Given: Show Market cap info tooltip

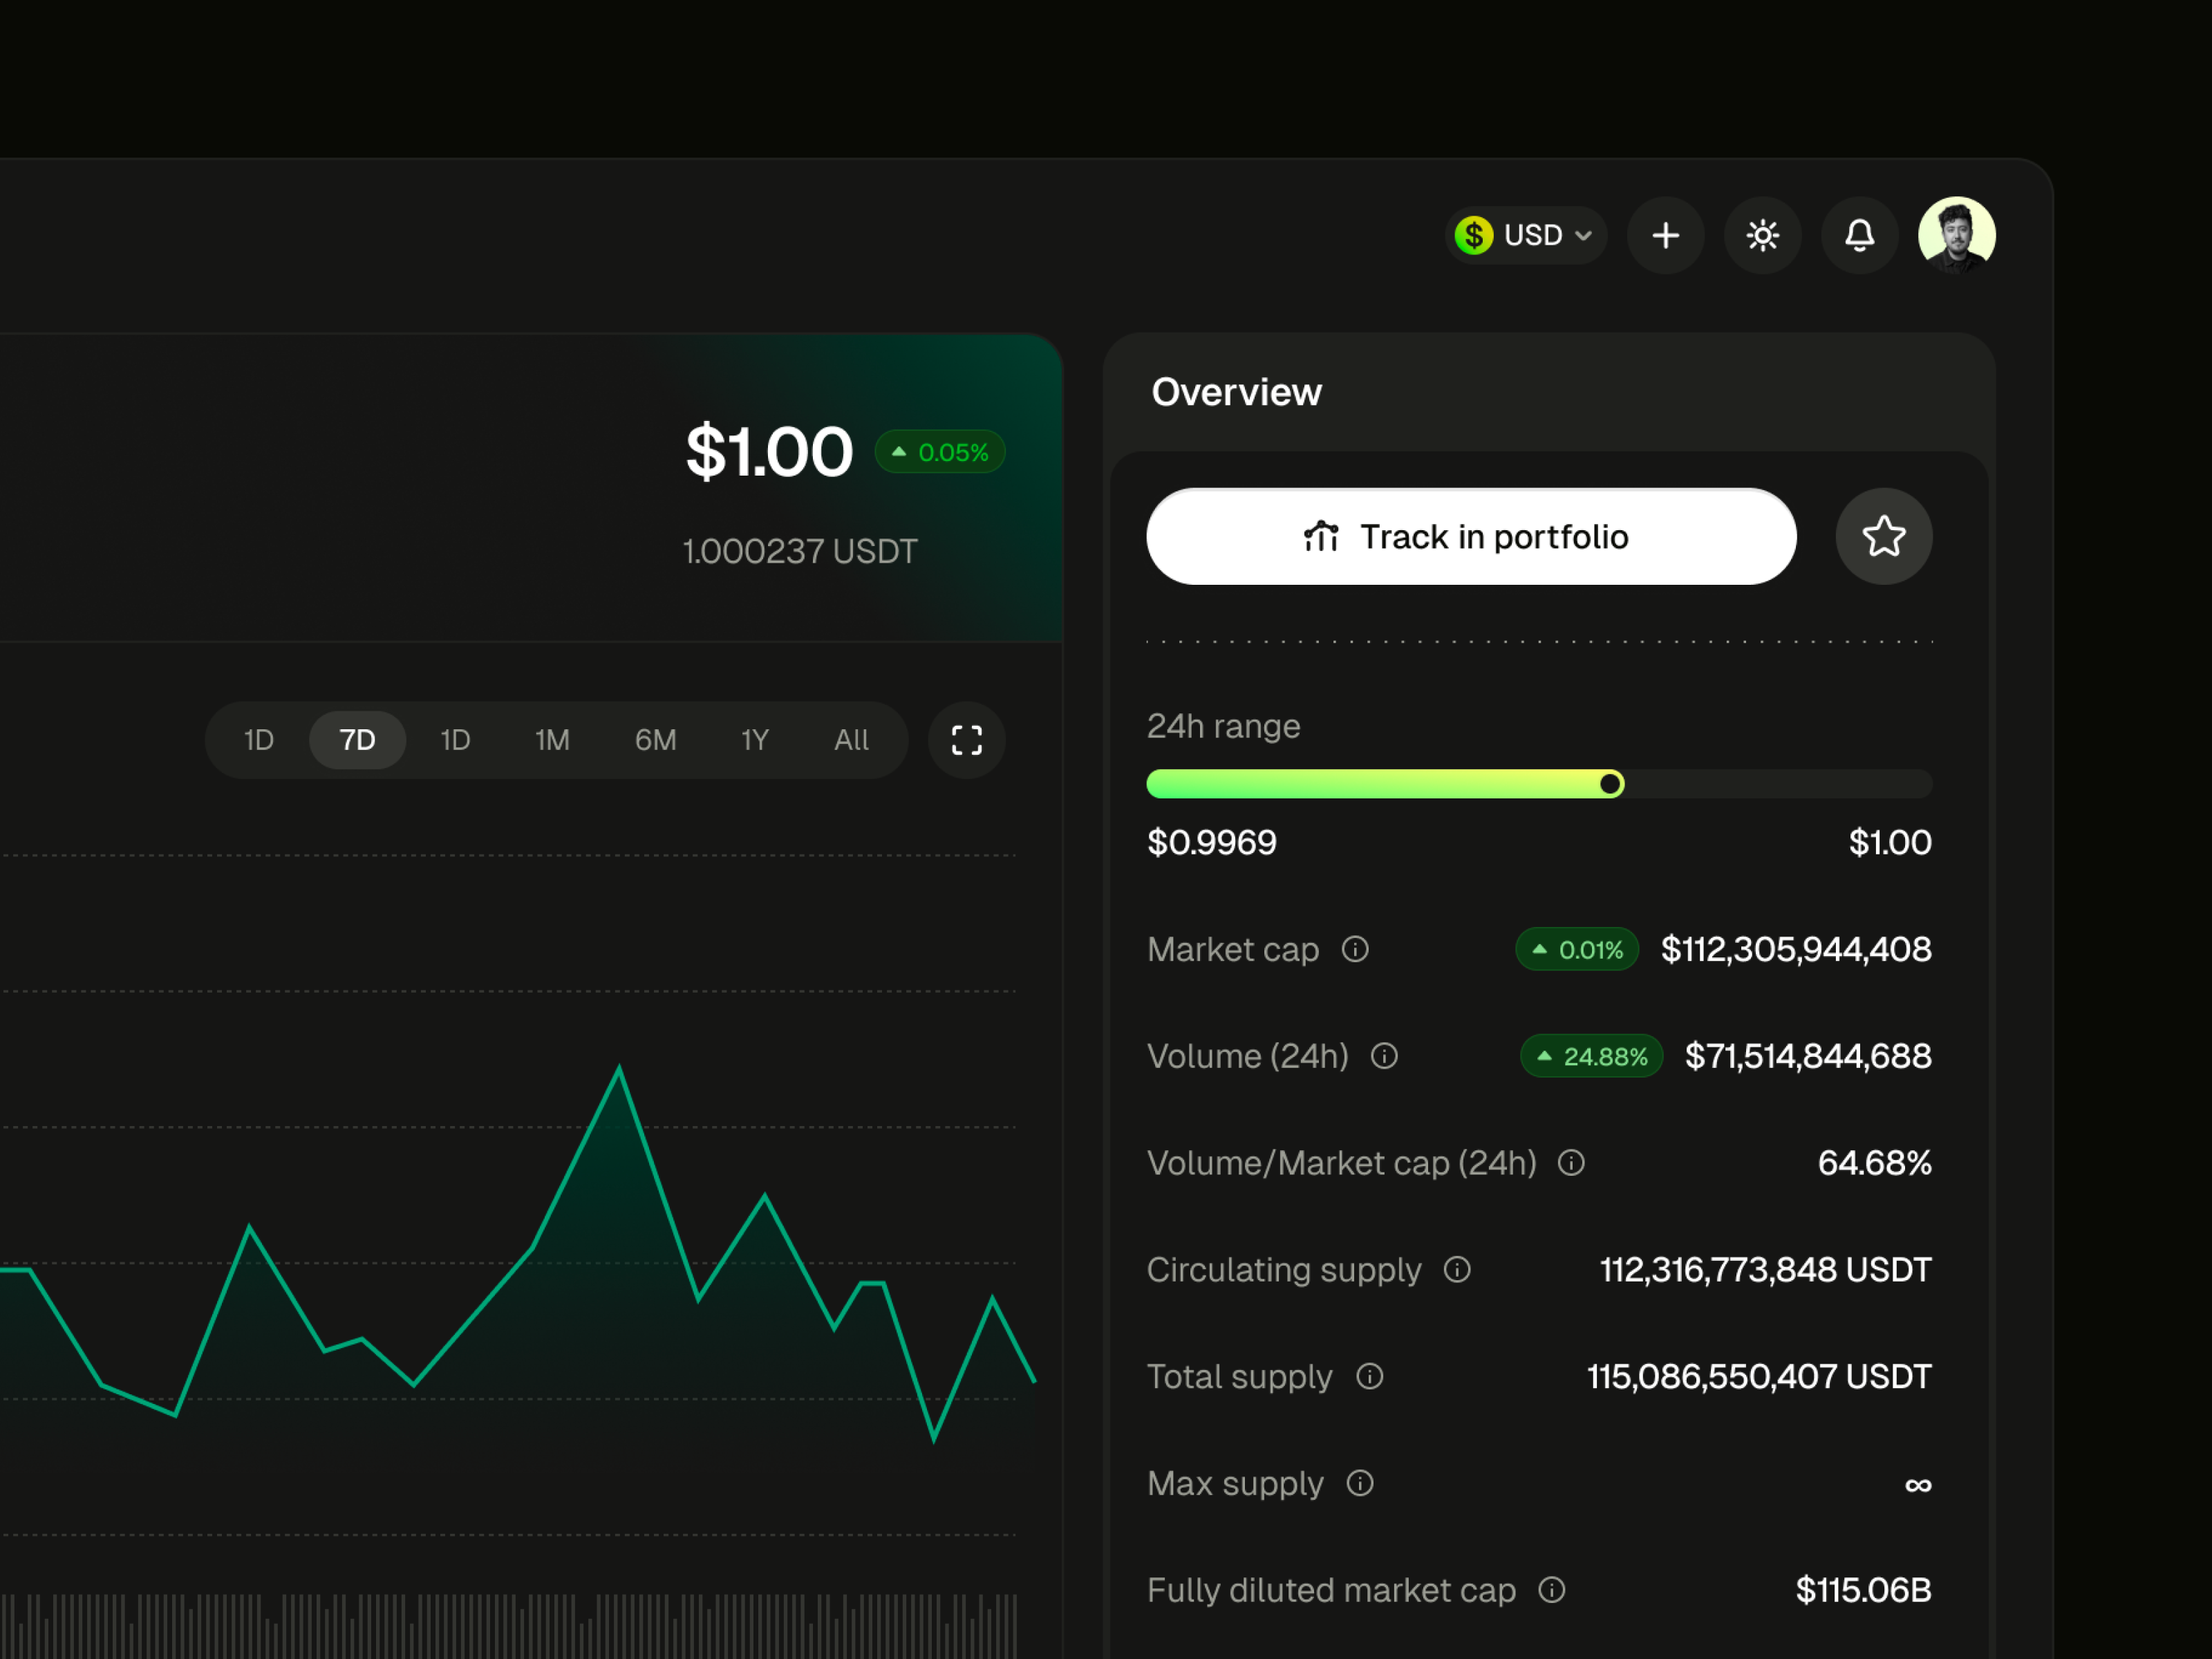Looking at the screenshot, I should click(1355, 949).
